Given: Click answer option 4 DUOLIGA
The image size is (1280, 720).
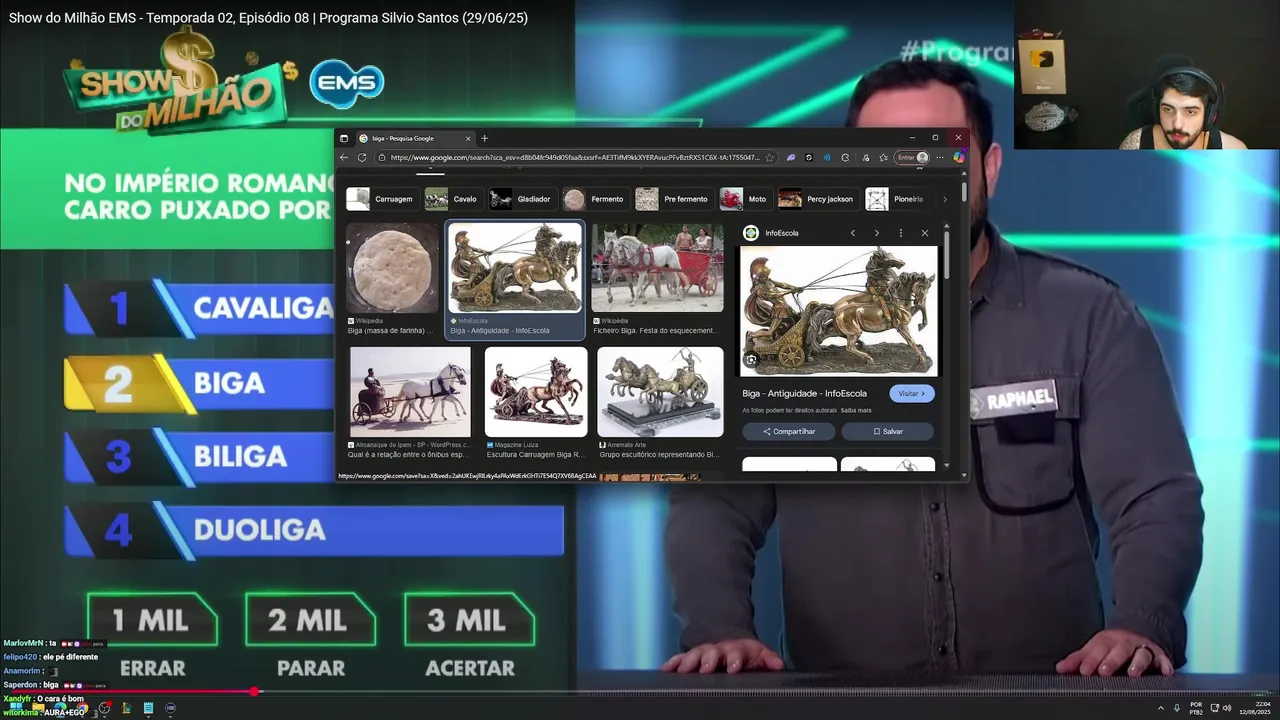Looking at the screenshot, I should tap(314, 530).
